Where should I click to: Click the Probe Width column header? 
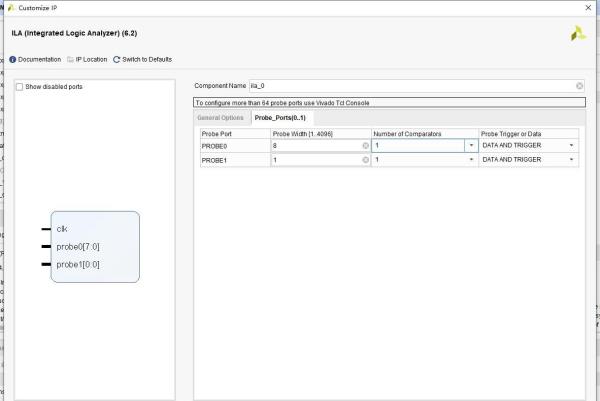(321, 134)
